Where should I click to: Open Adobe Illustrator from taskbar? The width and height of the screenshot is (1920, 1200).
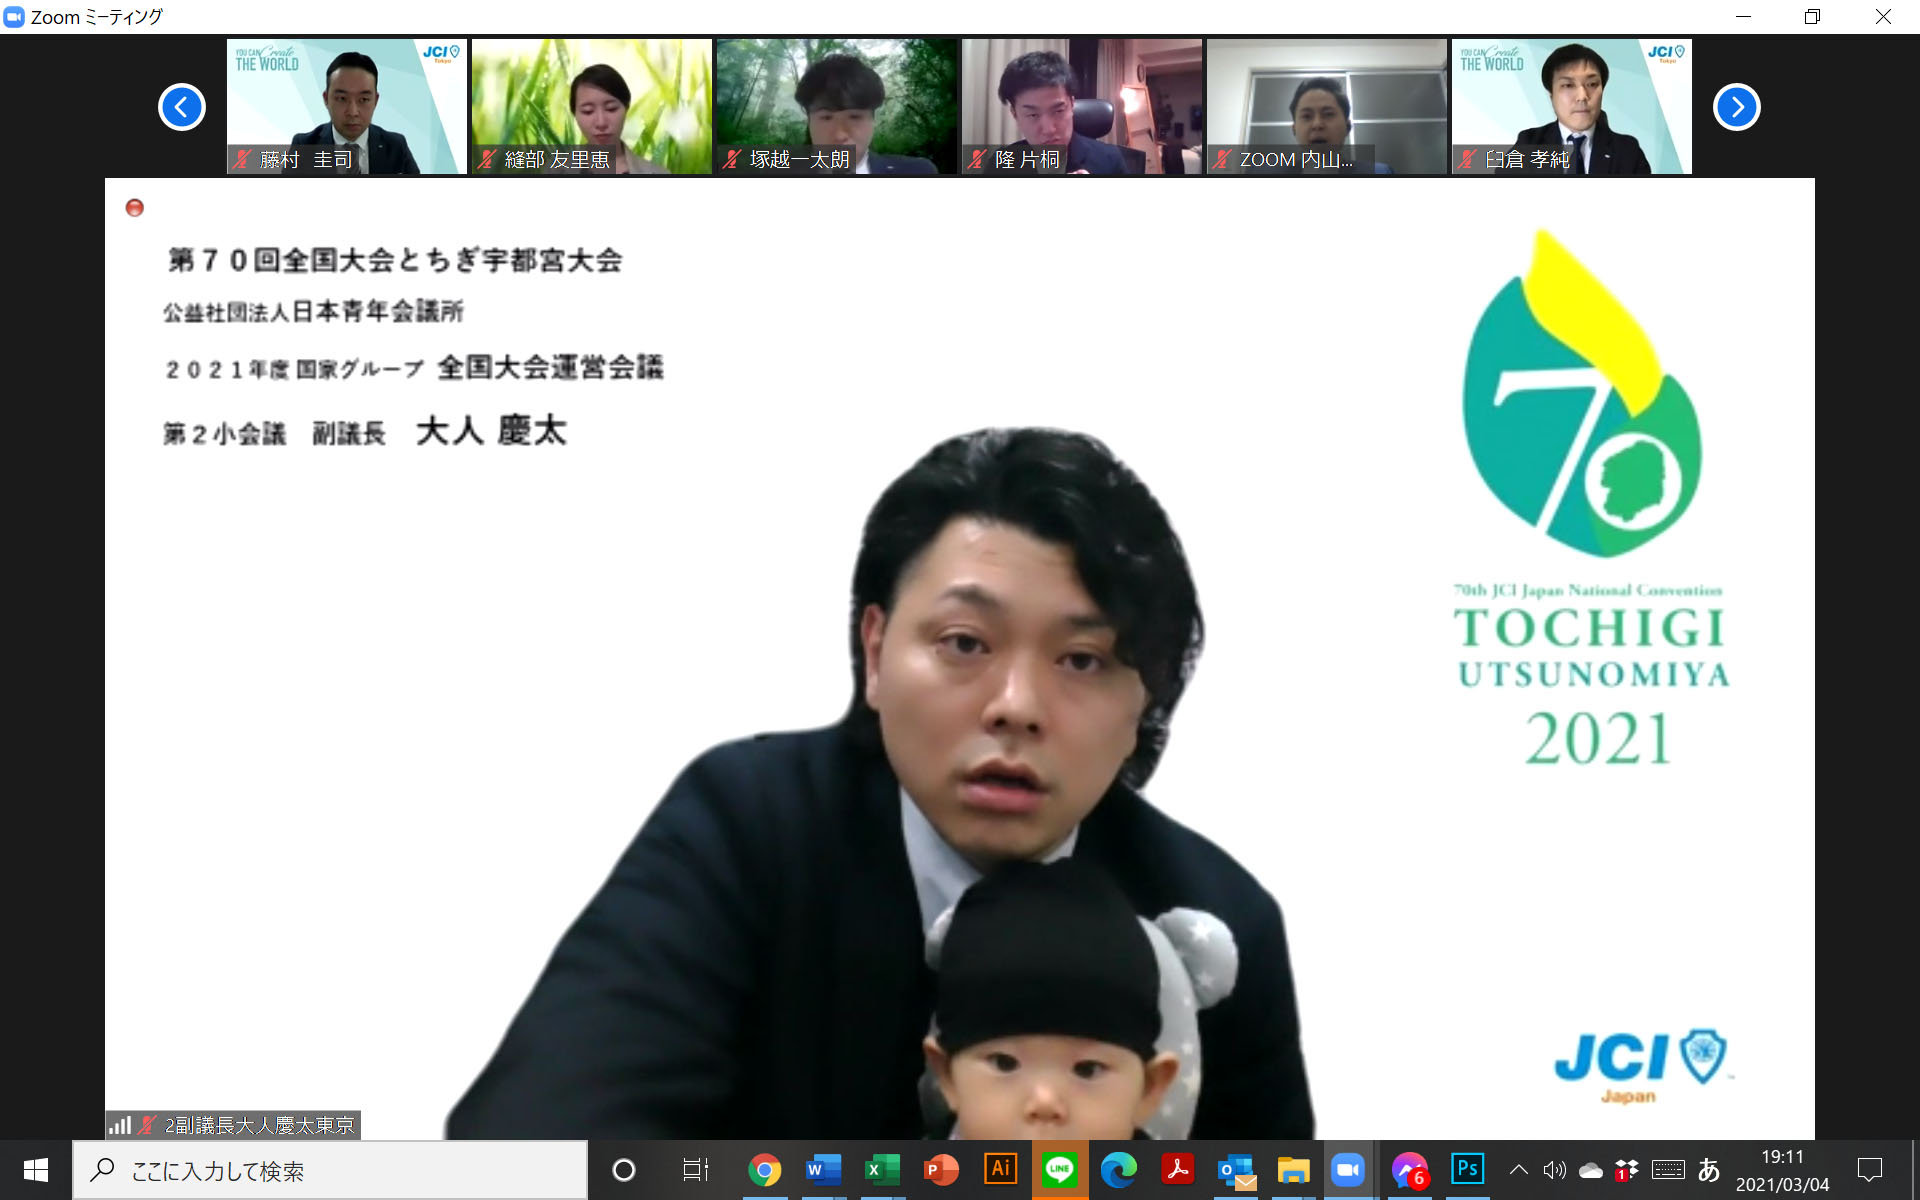pos(1000,1169)
